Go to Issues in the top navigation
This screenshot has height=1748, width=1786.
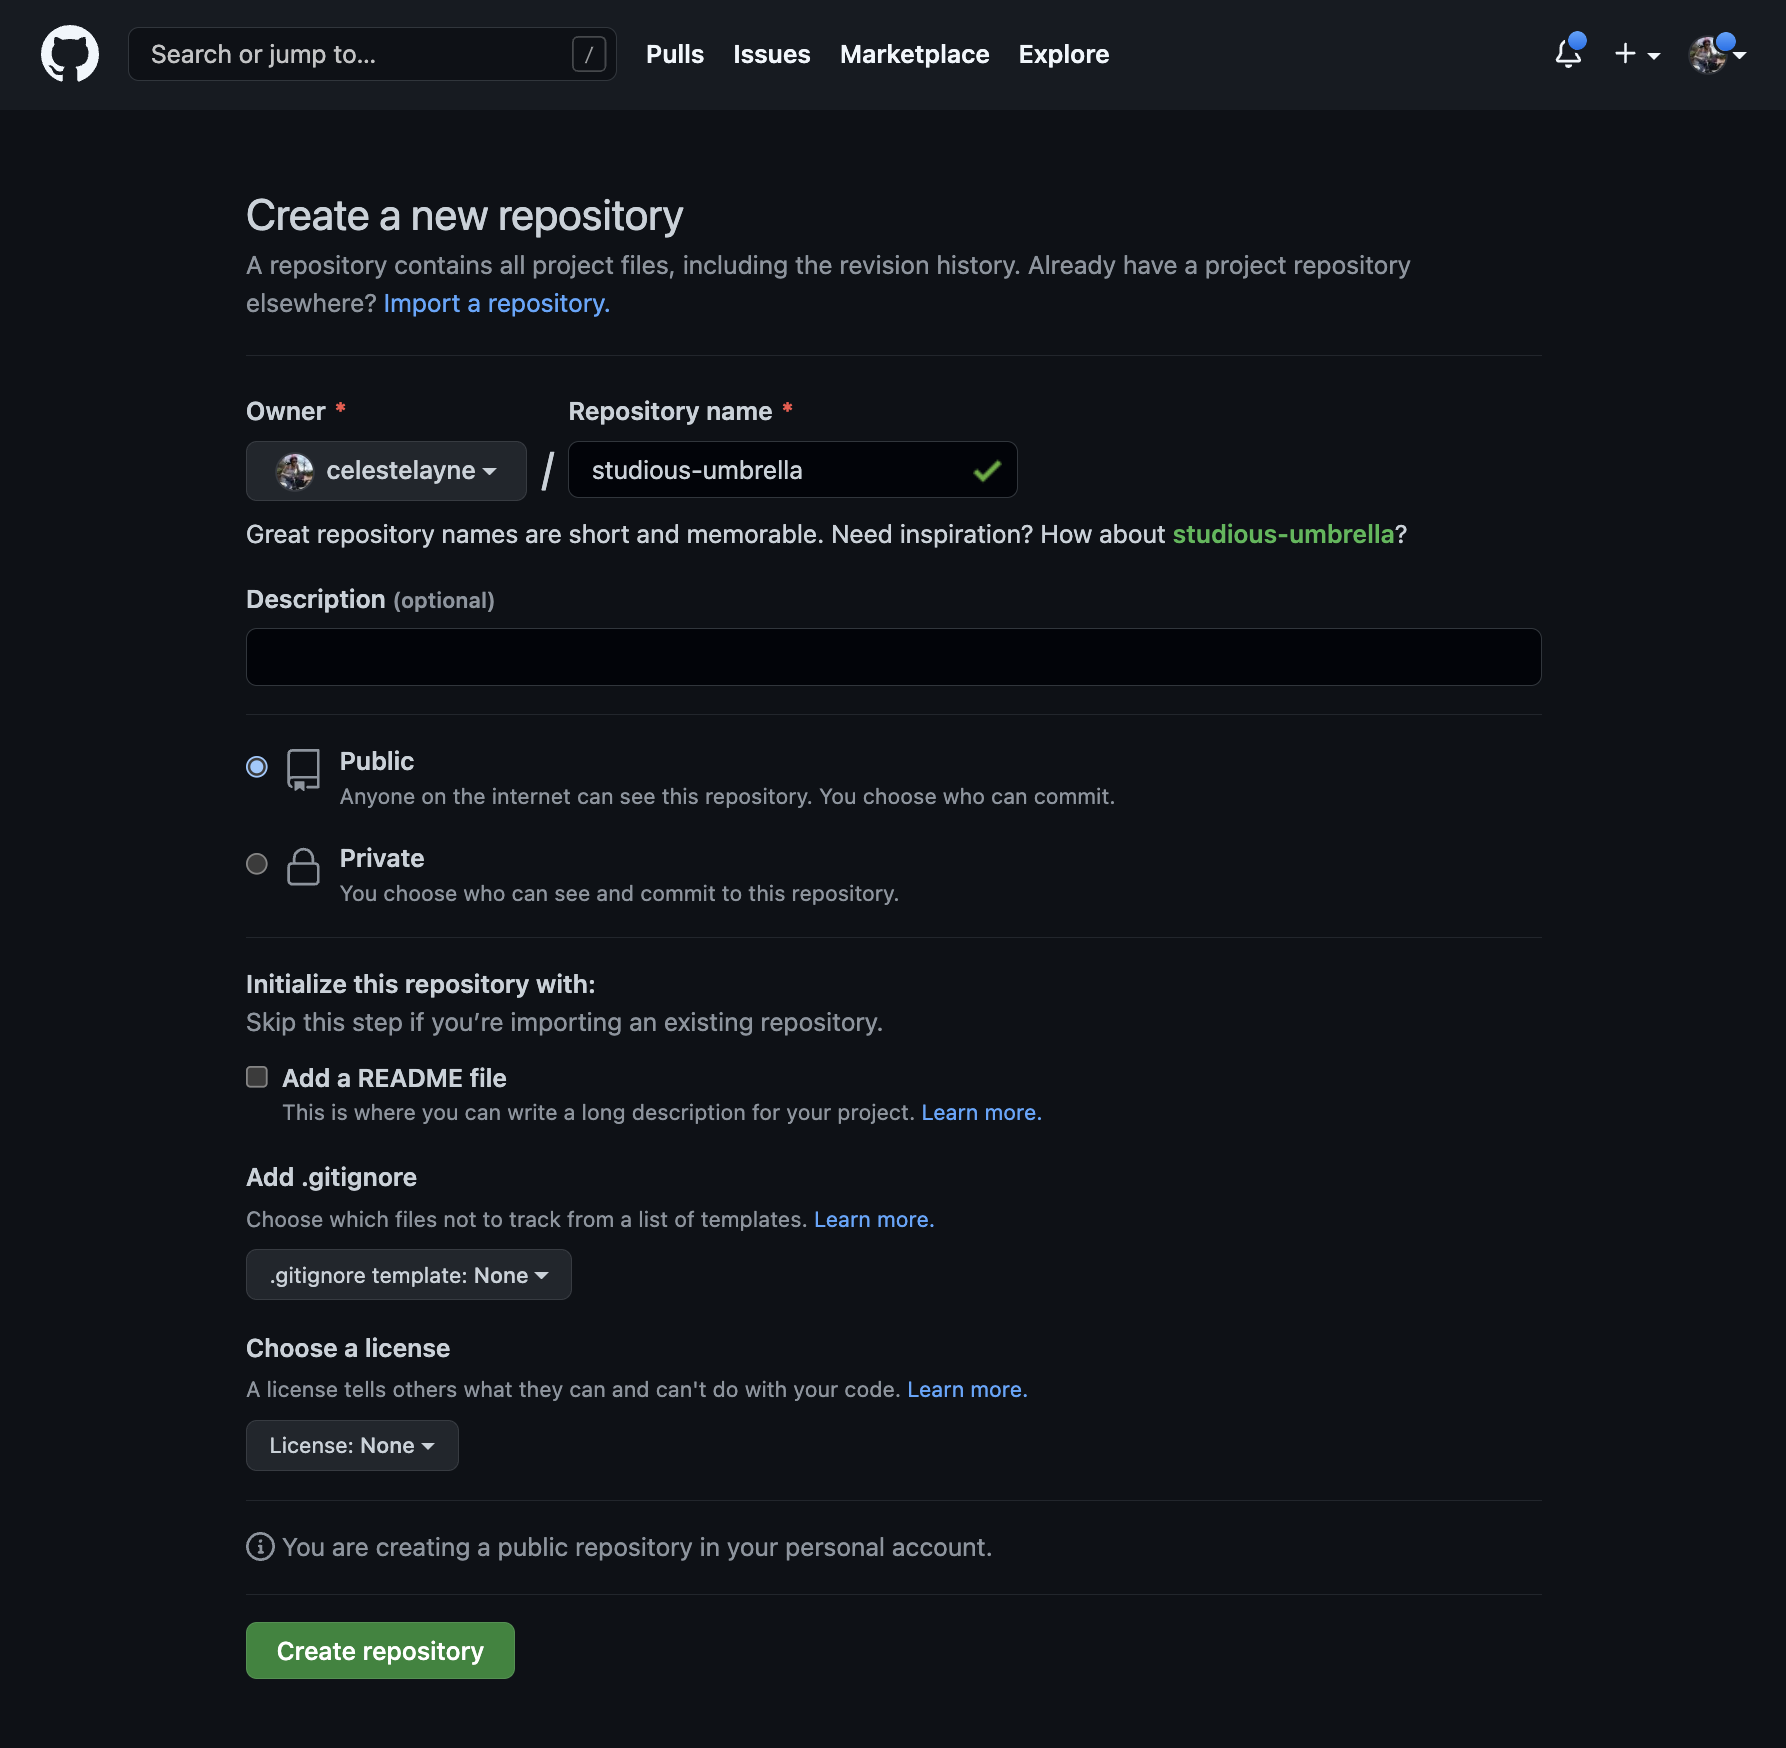click(x=772, y=54)
